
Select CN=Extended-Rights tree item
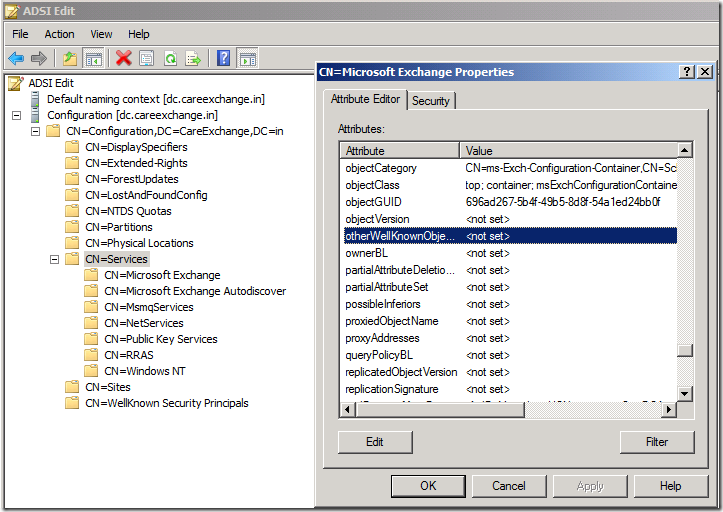[x=136, y=163]
